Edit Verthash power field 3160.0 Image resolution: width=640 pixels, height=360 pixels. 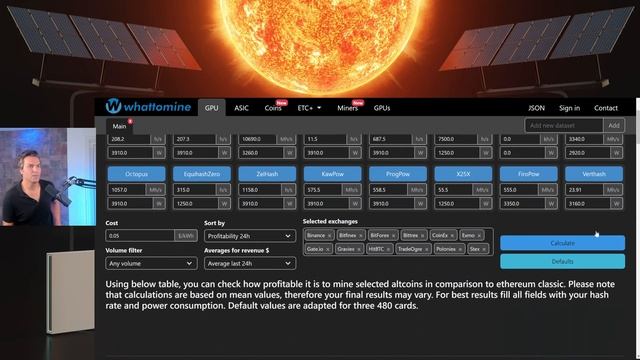(587, 203)
